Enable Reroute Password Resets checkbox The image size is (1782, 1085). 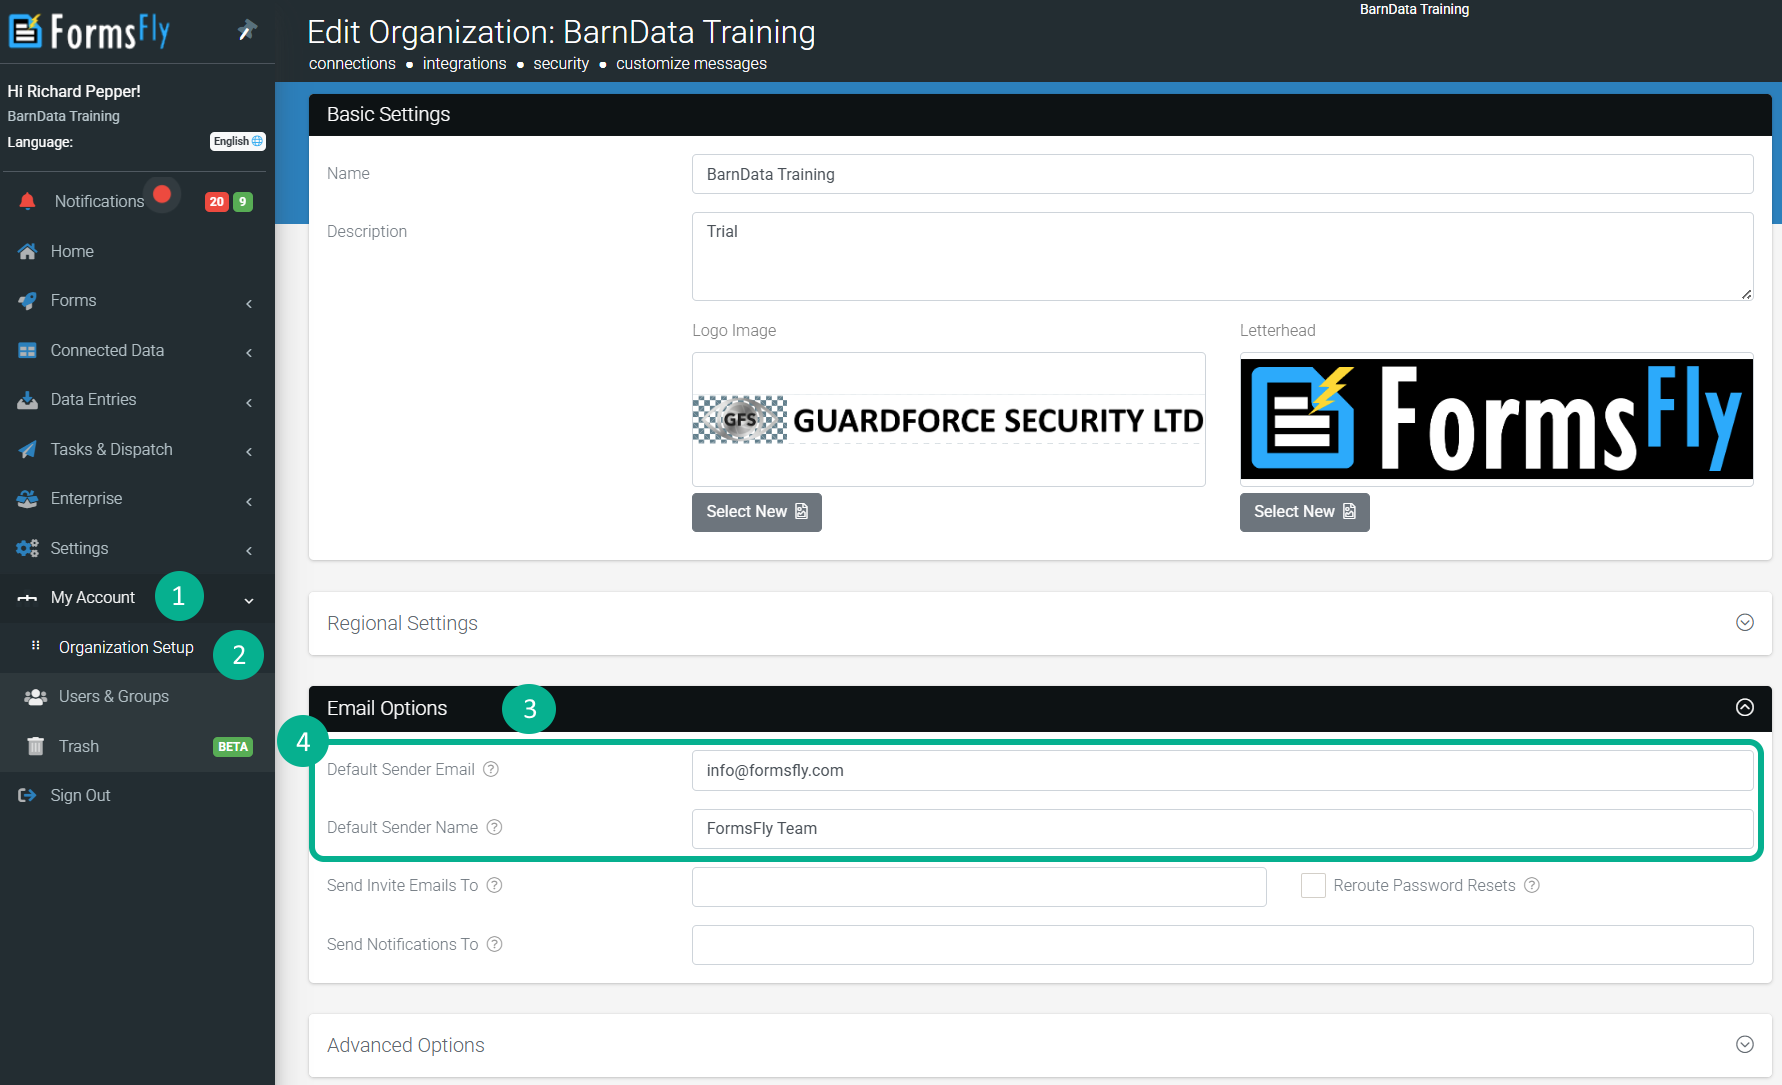coord(1313,885)
